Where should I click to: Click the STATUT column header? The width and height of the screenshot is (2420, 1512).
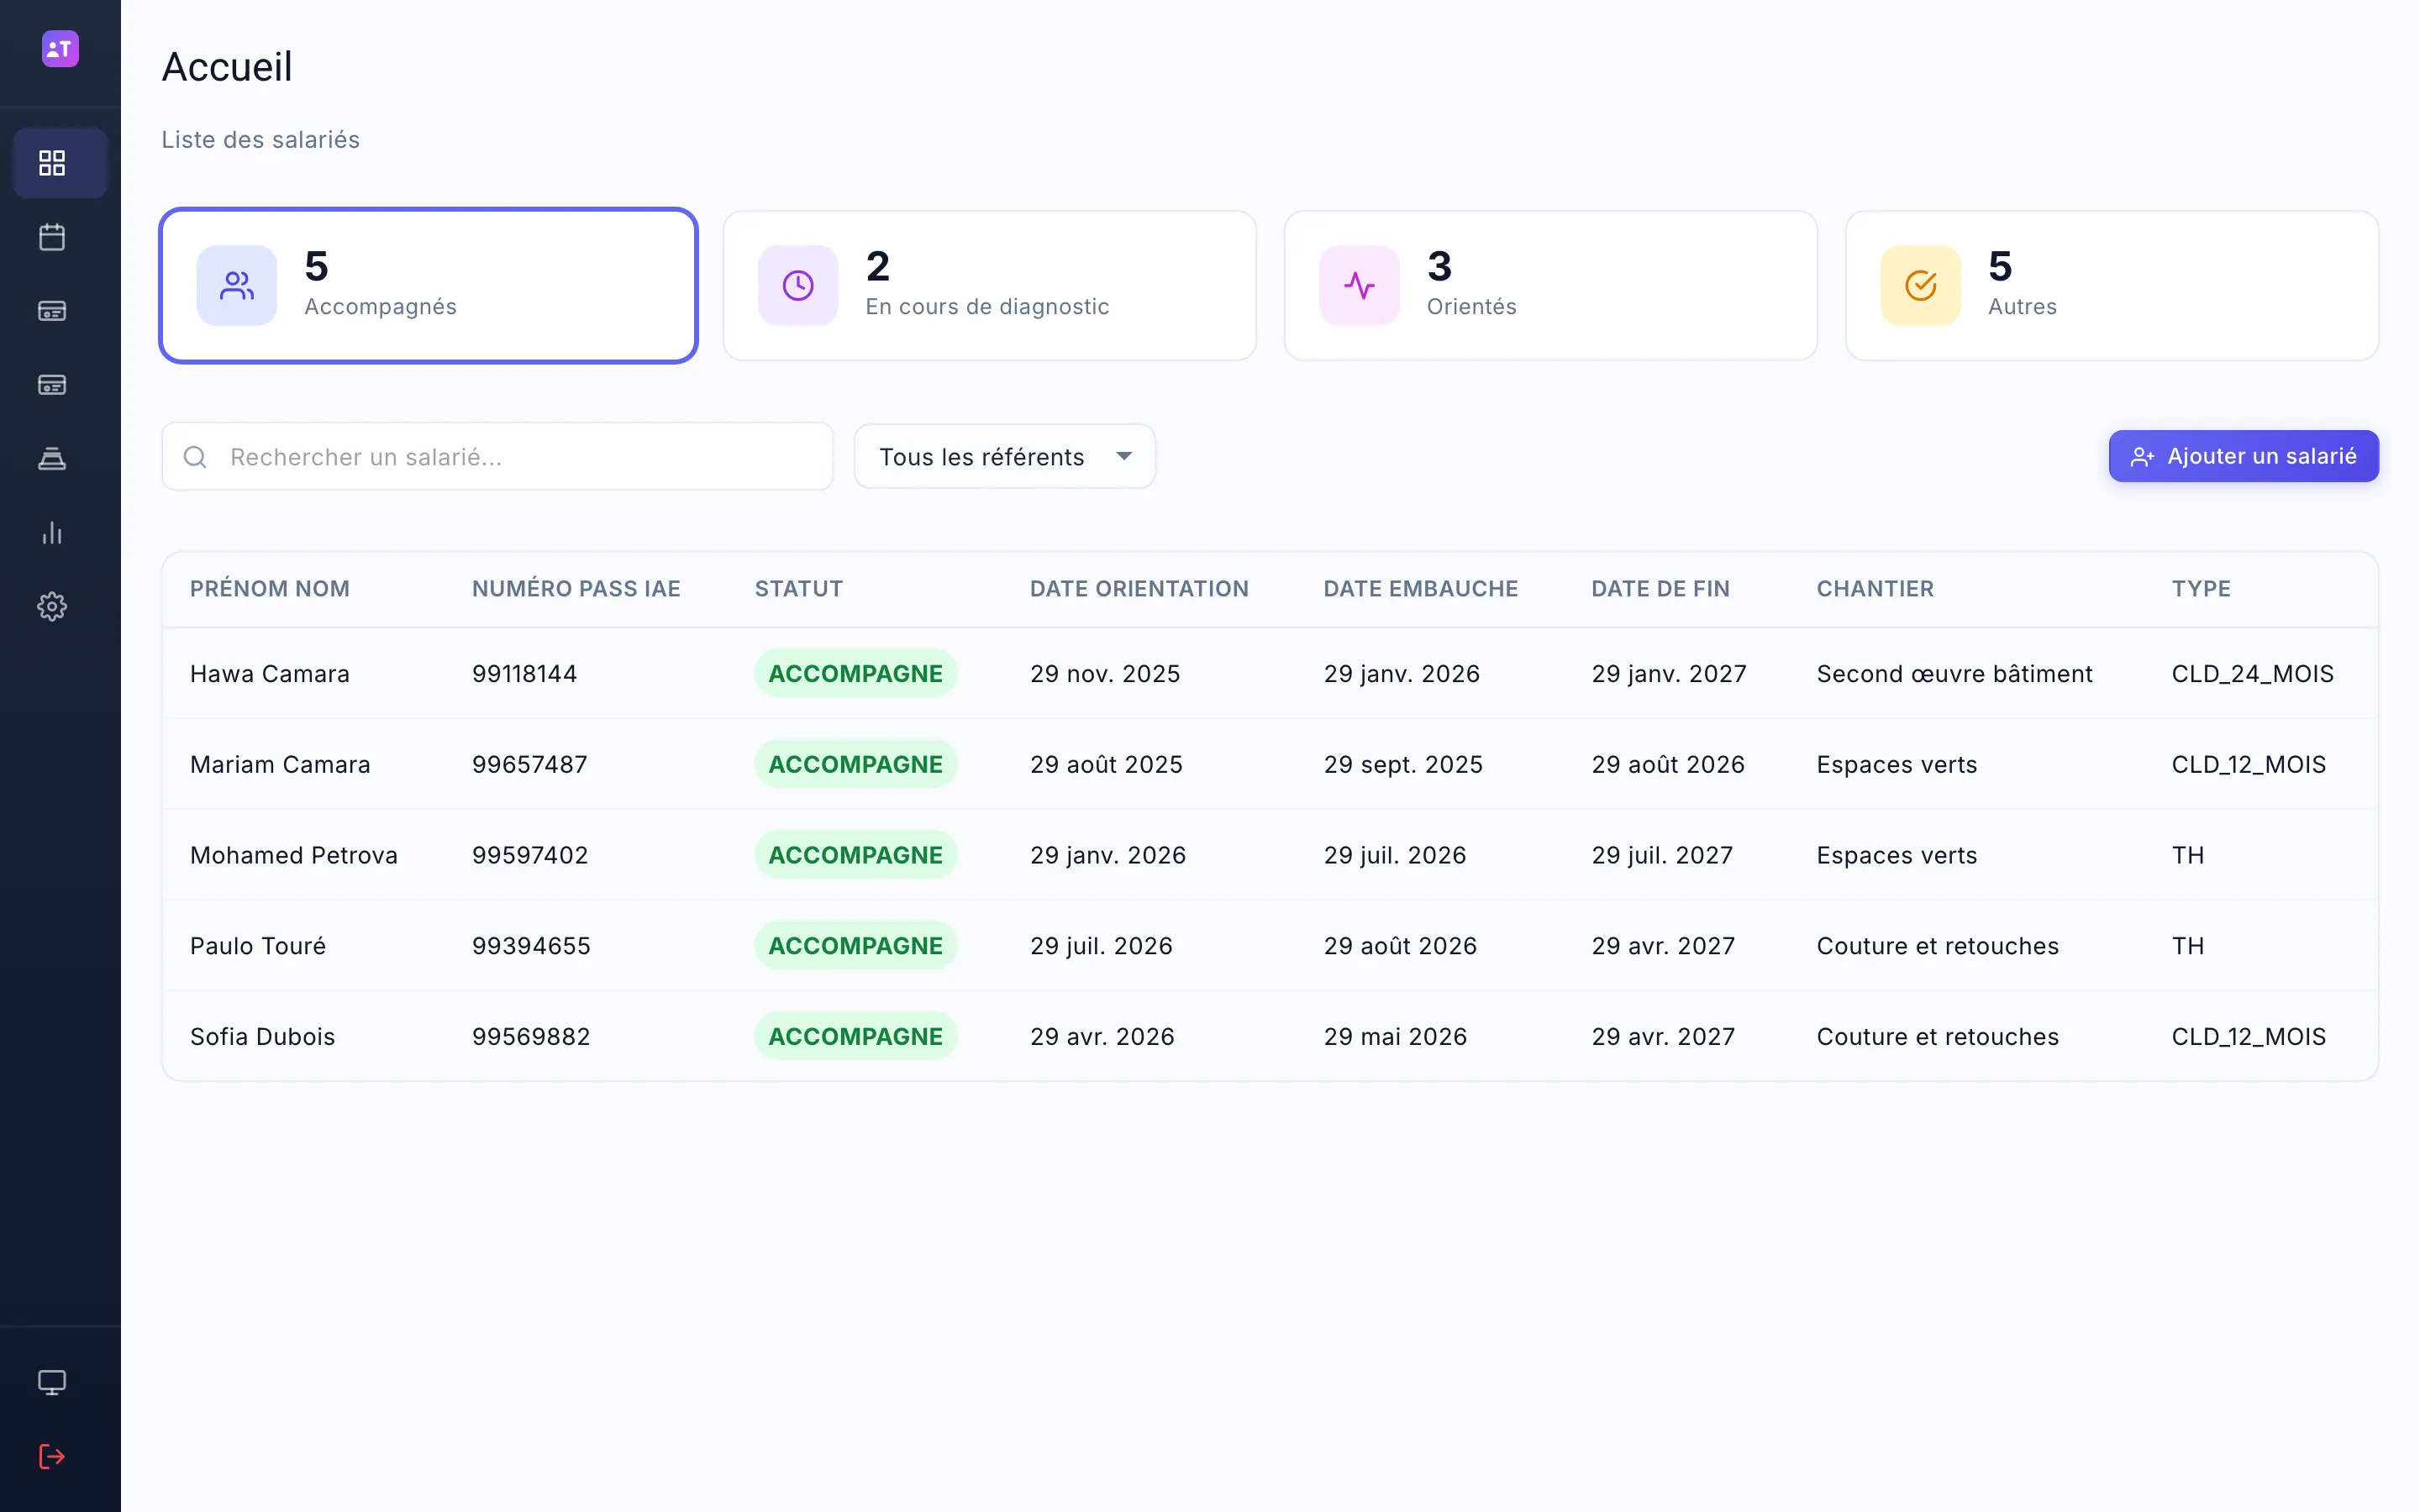click(x=798, y=589)
